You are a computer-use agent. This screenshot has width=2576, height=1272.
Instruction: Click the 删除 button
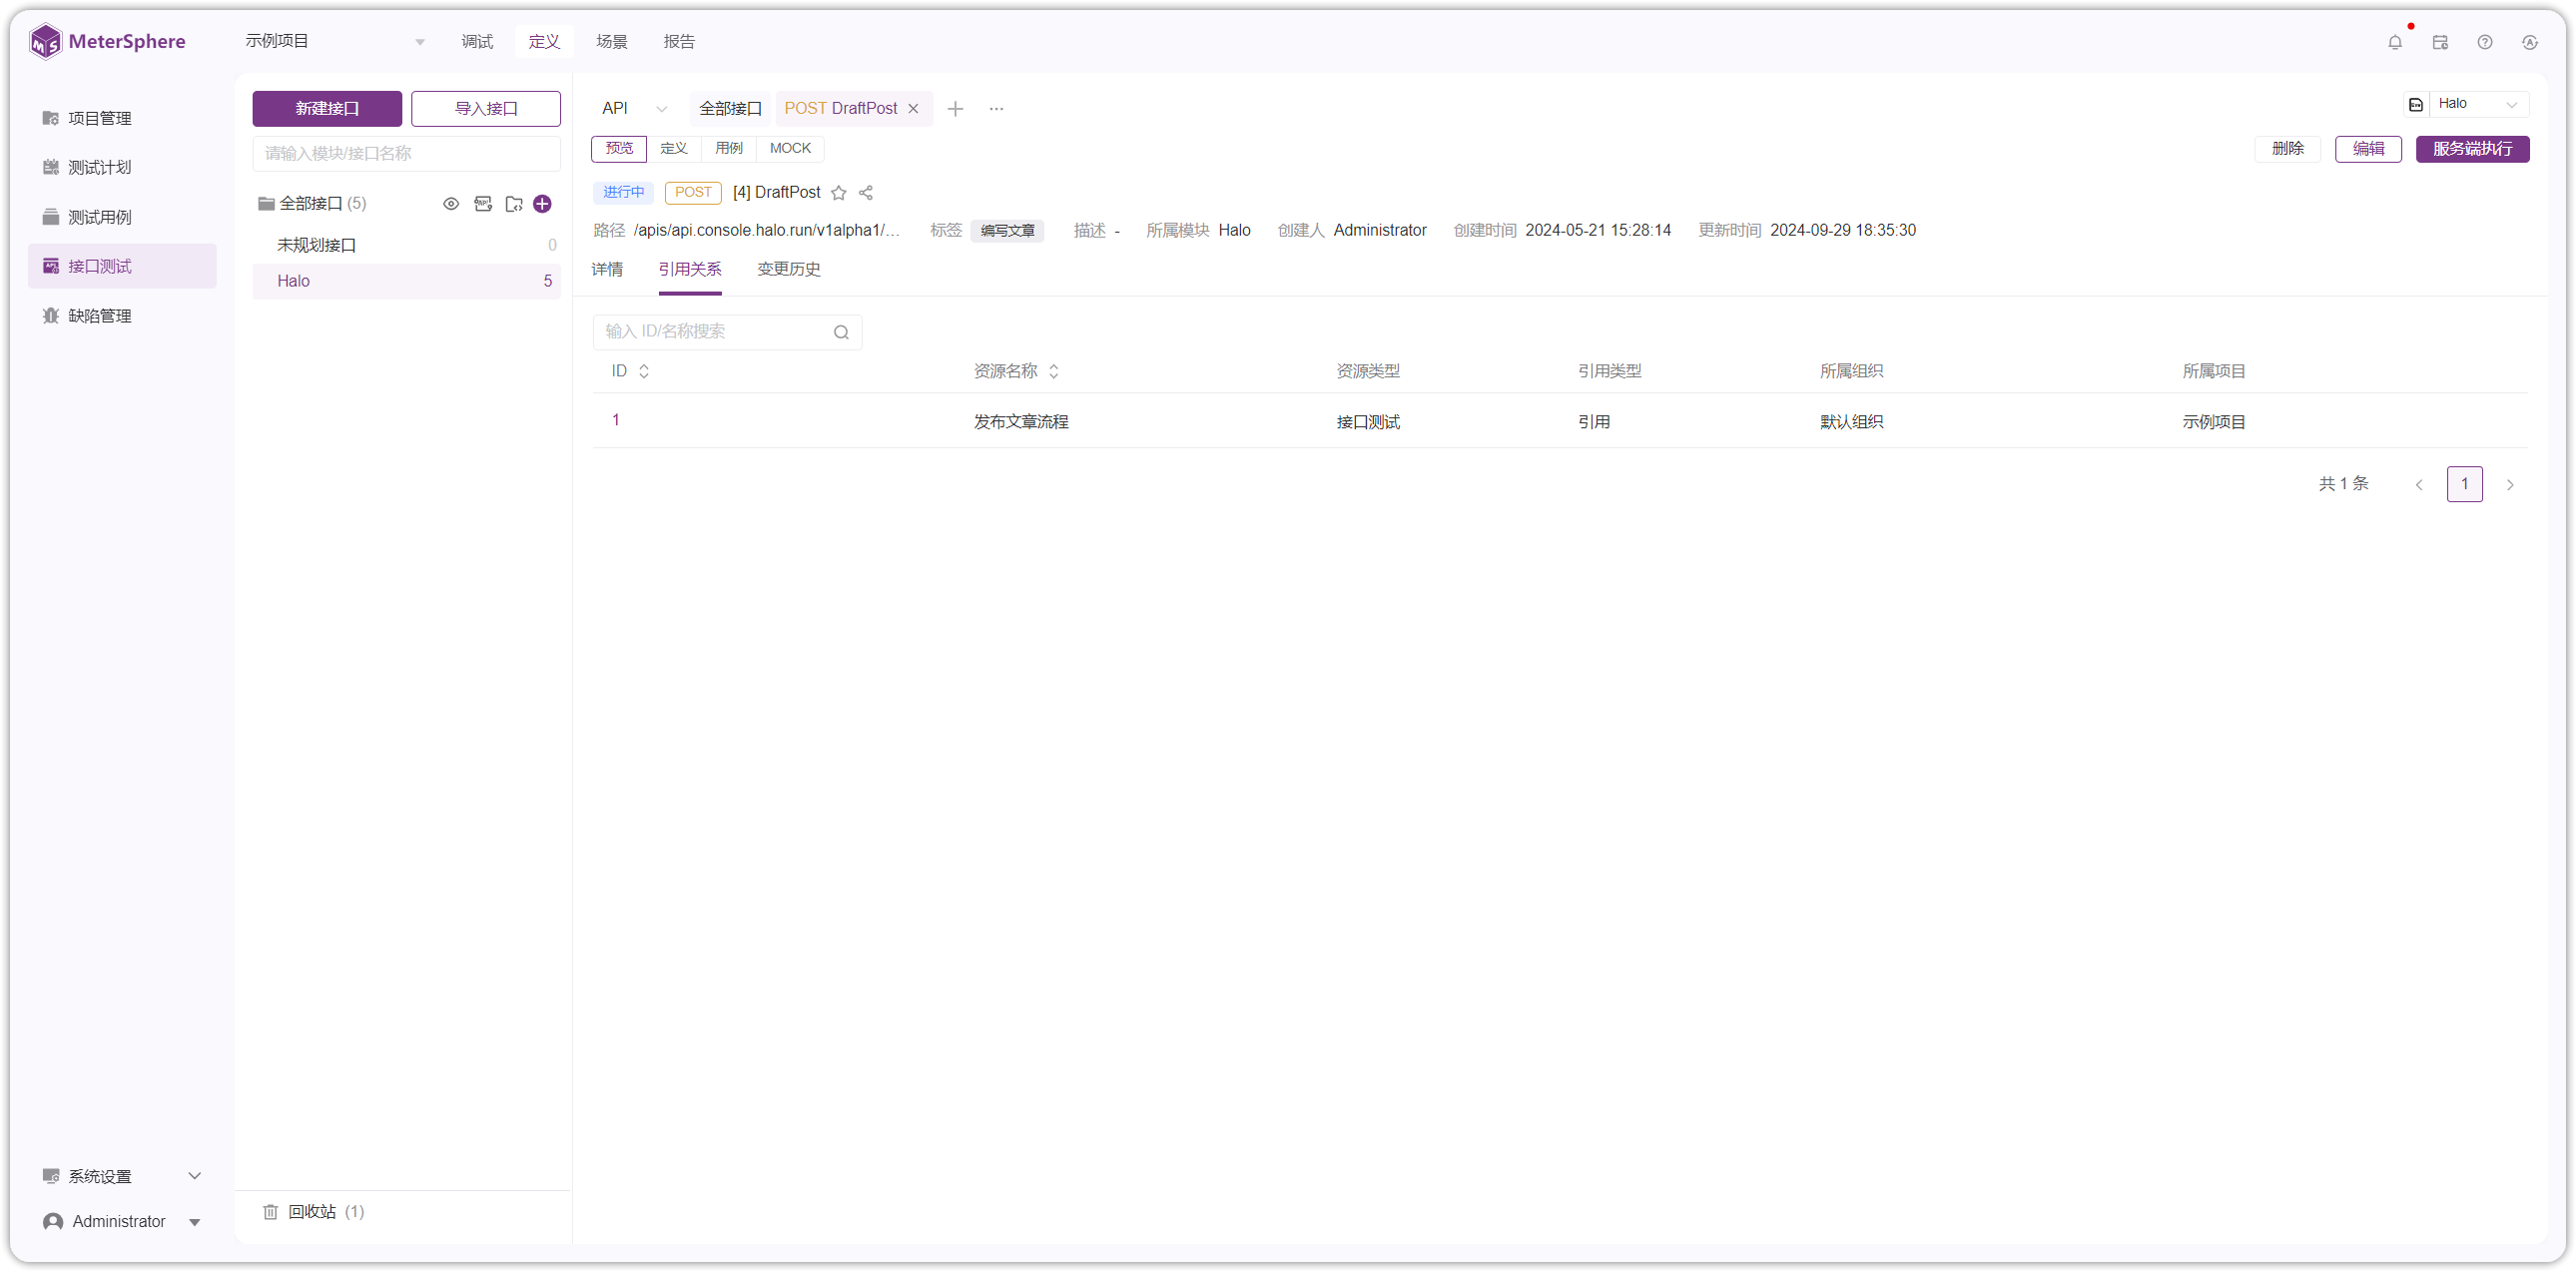click(x=2287, y=149)
